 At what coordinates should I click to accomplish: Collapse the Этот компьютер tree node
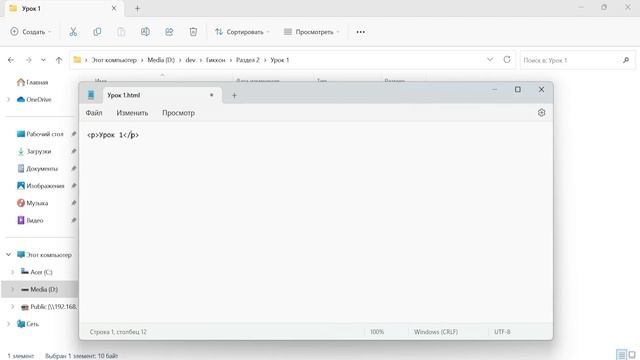tap(8, 255)
